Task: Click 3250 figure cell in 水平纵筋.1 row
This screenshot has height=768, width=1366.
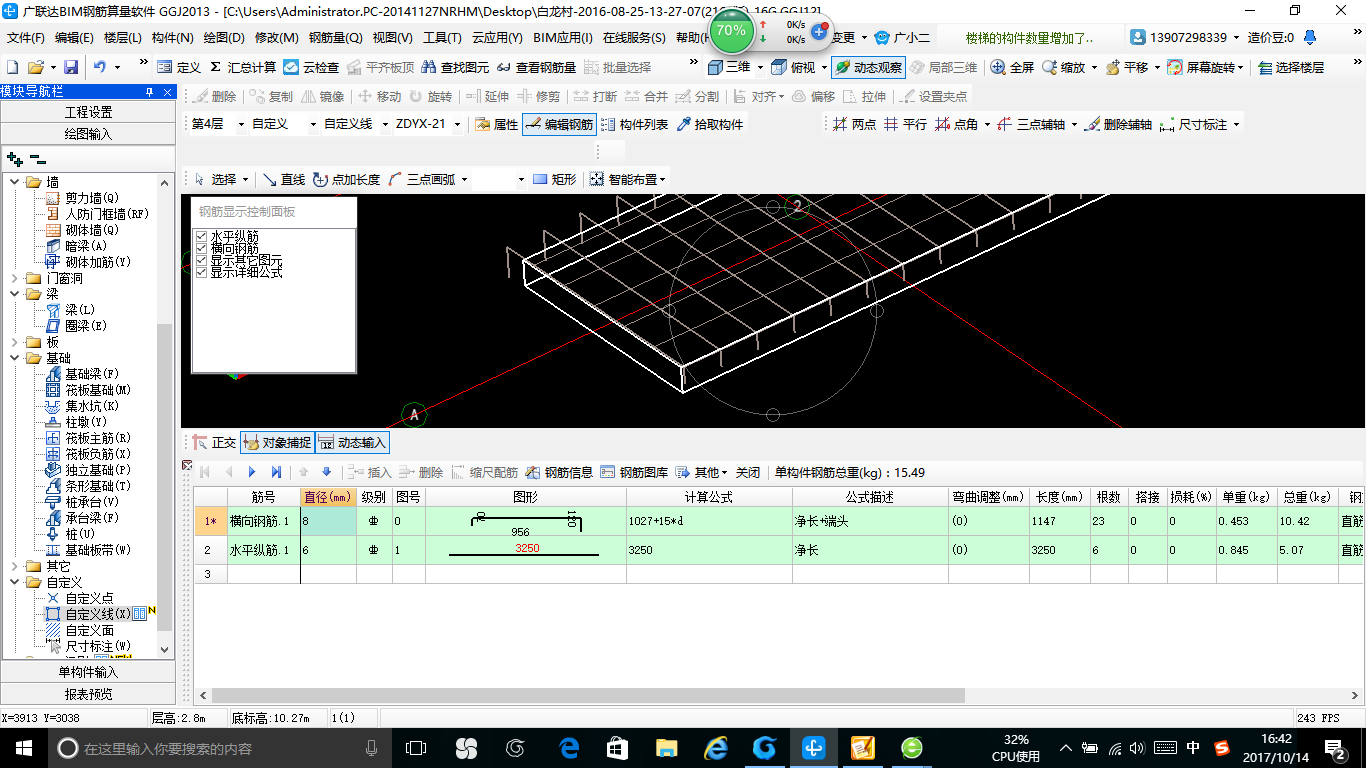Action: coord(526,549)
